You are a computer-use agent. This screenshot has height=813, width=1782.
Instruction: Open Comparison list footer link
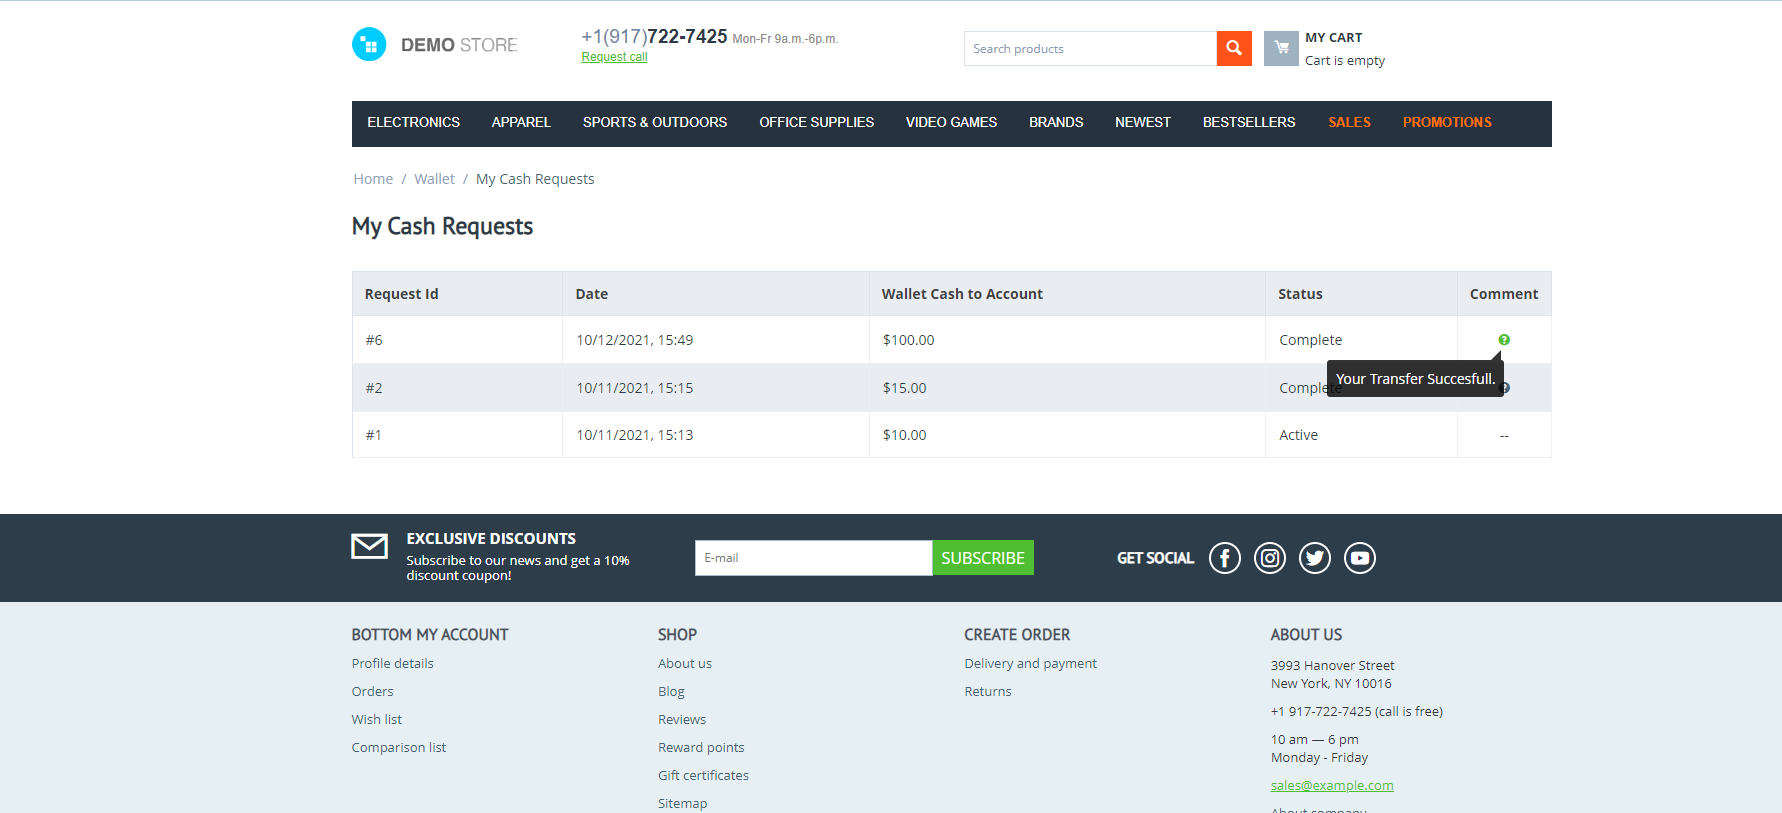pos(398,747)
